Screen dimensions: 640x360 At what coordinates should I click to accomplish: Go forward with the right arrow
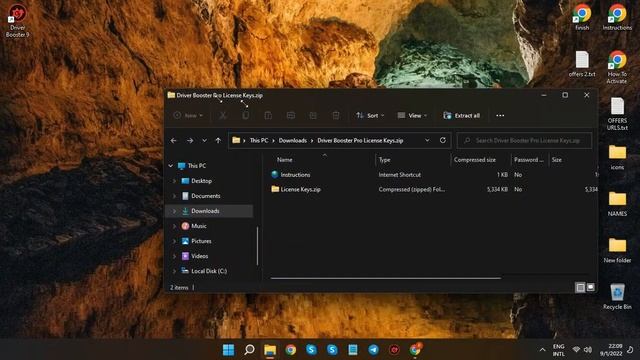tap(190, 140)
